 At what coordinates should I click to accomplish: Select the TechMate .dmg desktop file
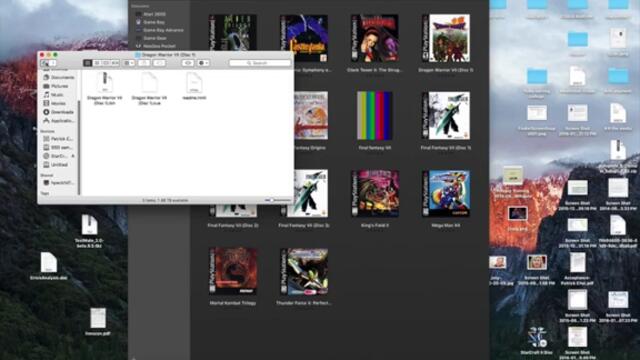pyautogui.click(x=89, y=231)
